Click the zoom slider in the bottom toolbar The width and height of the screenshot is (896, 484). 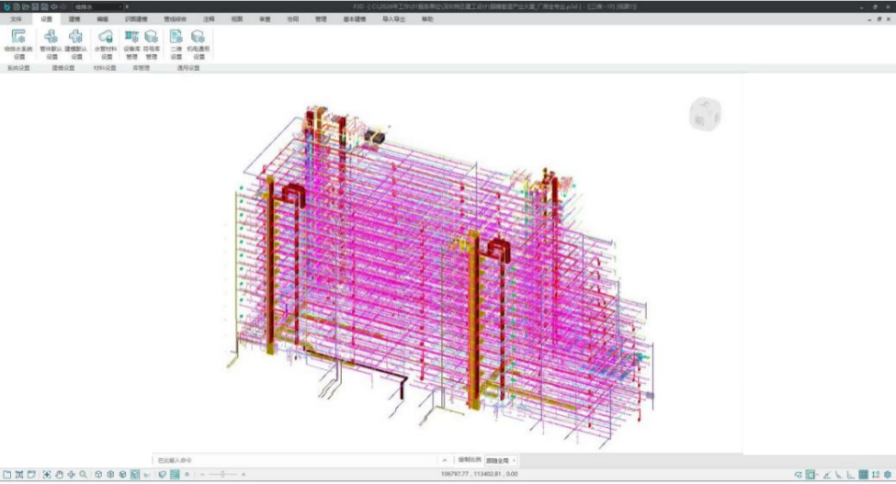tap(222, 474)
